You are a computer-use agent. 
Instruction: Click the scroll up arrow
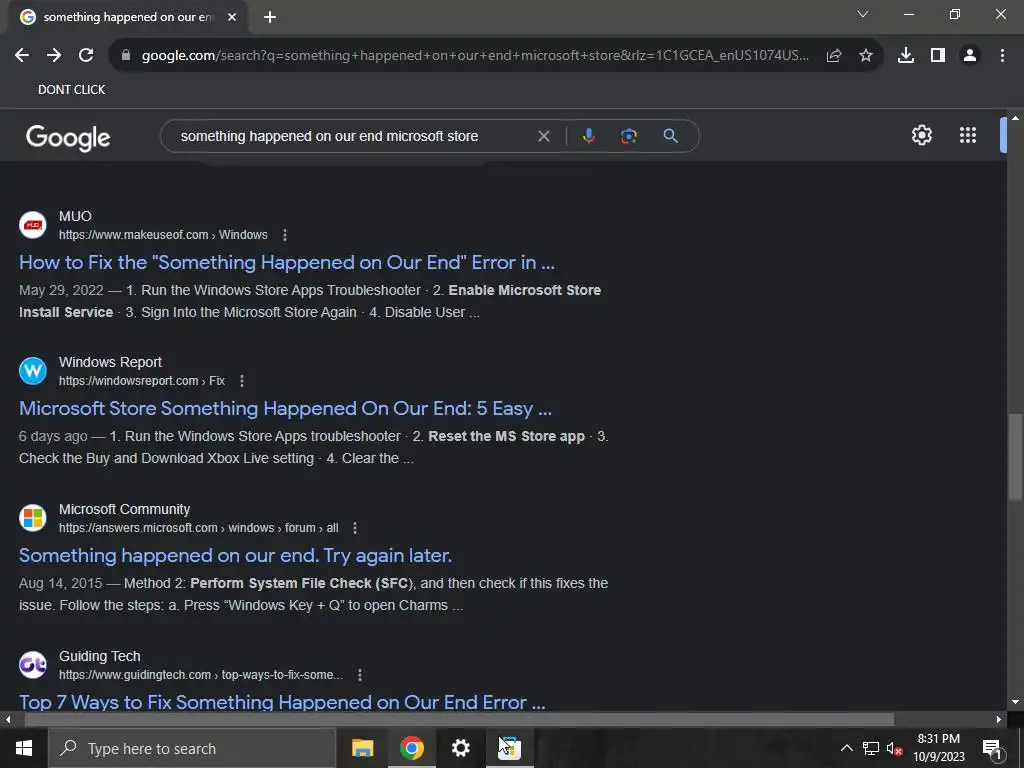(1015, 118)
